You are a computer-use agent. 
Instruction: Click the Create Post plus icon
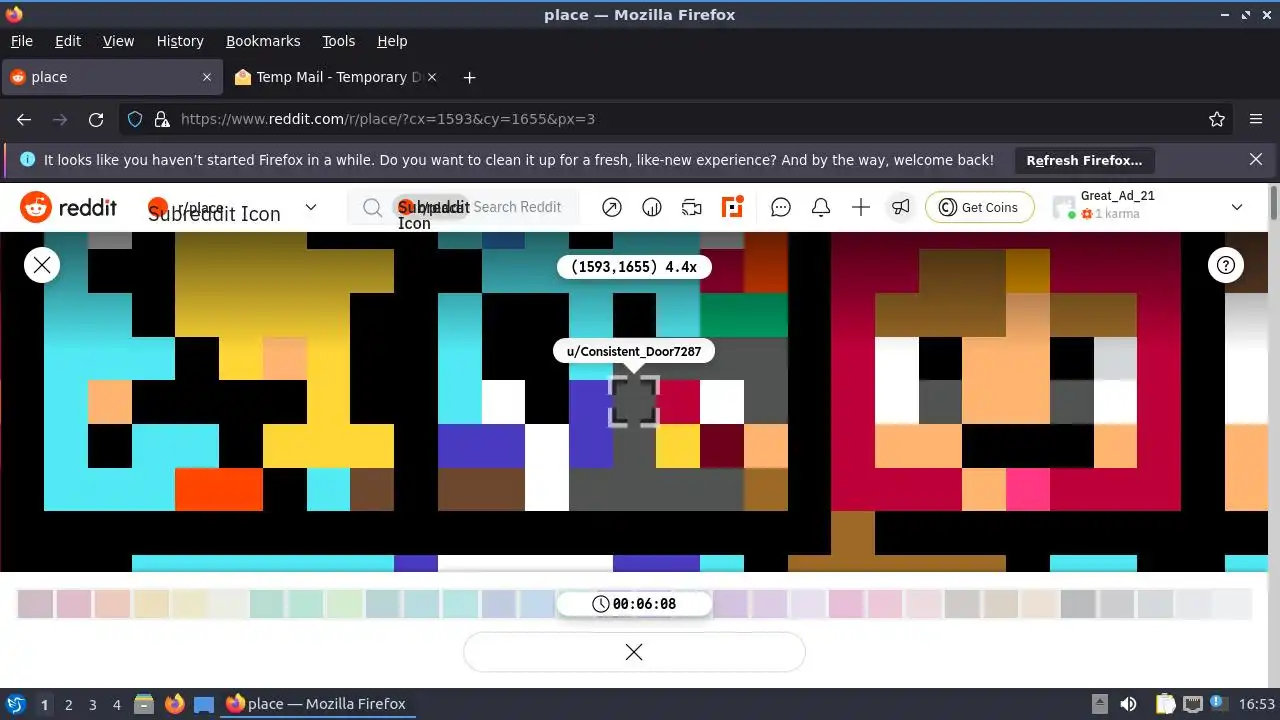(861, 207)
